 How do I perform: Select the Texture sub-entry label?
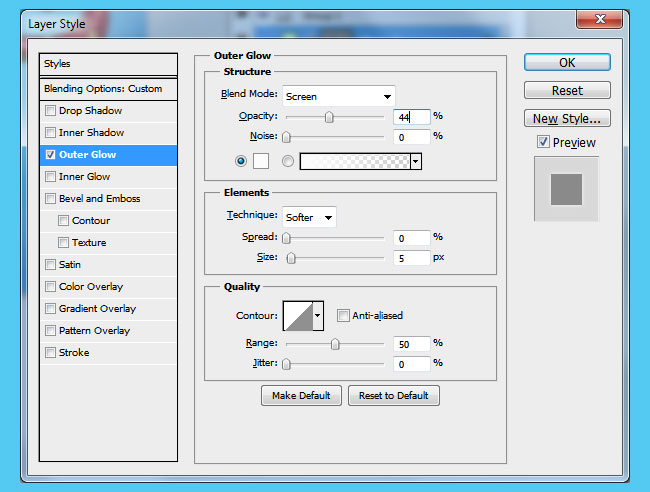coord(89,242)
